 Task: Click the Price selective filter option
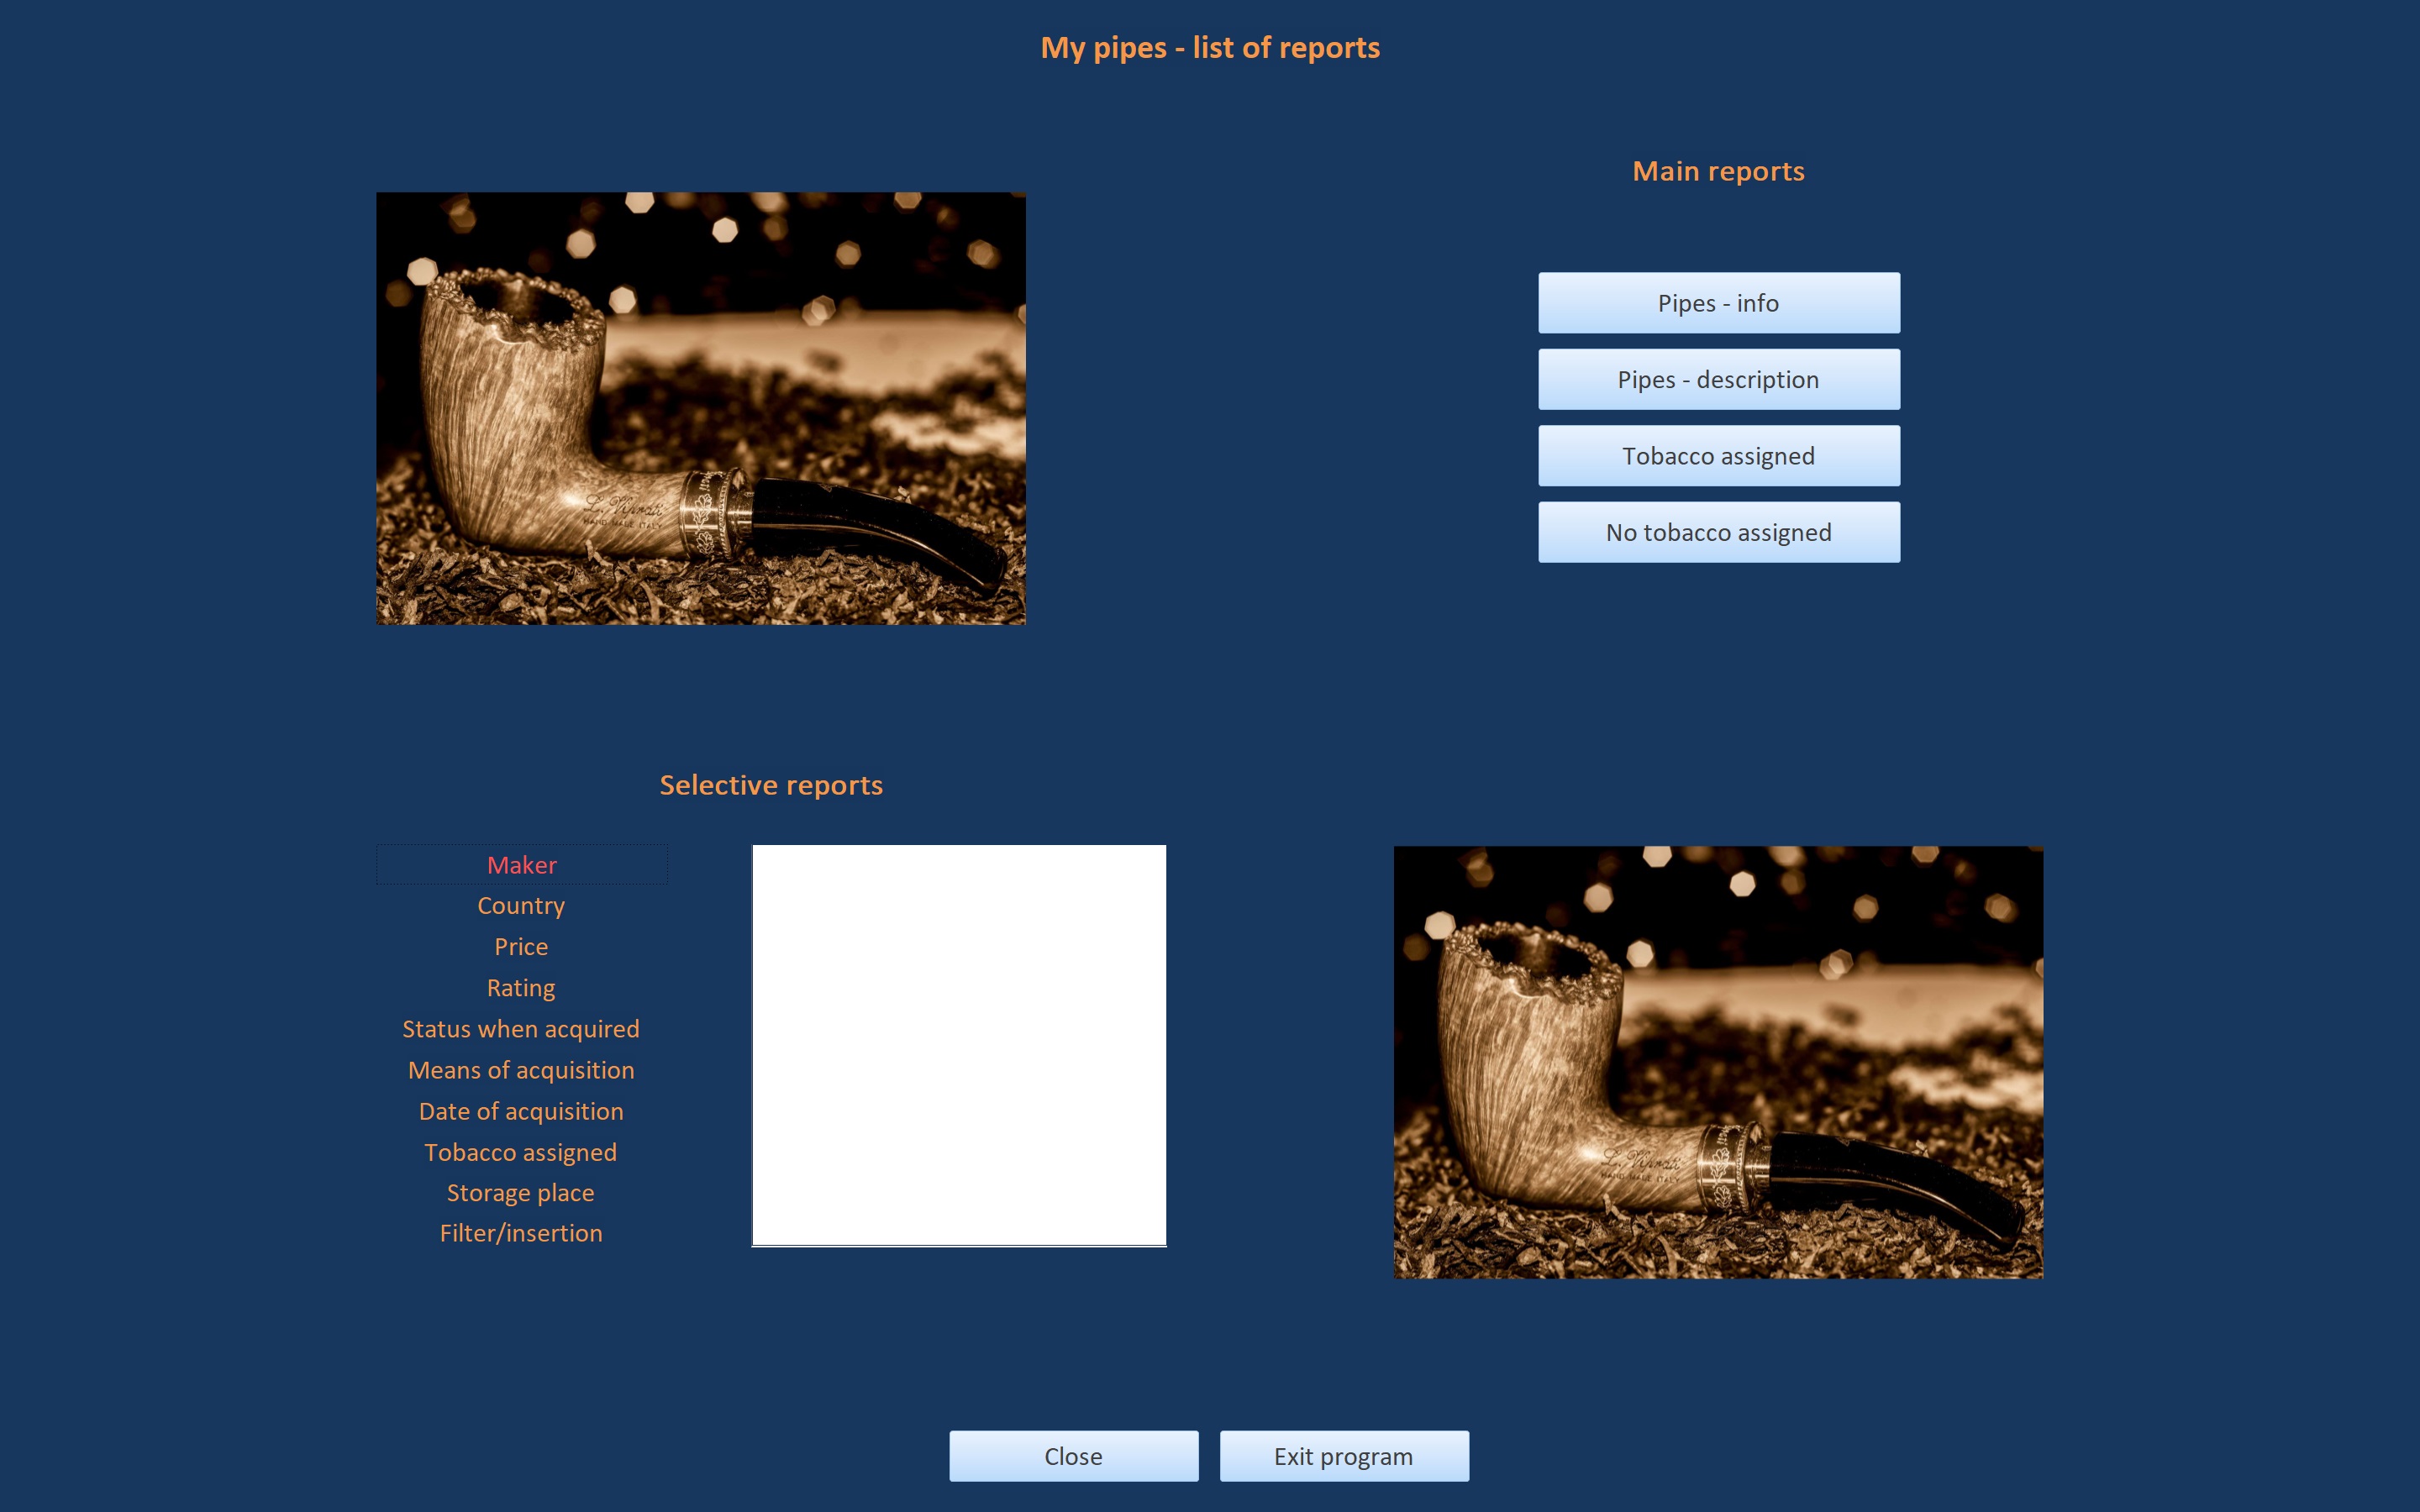521,946
